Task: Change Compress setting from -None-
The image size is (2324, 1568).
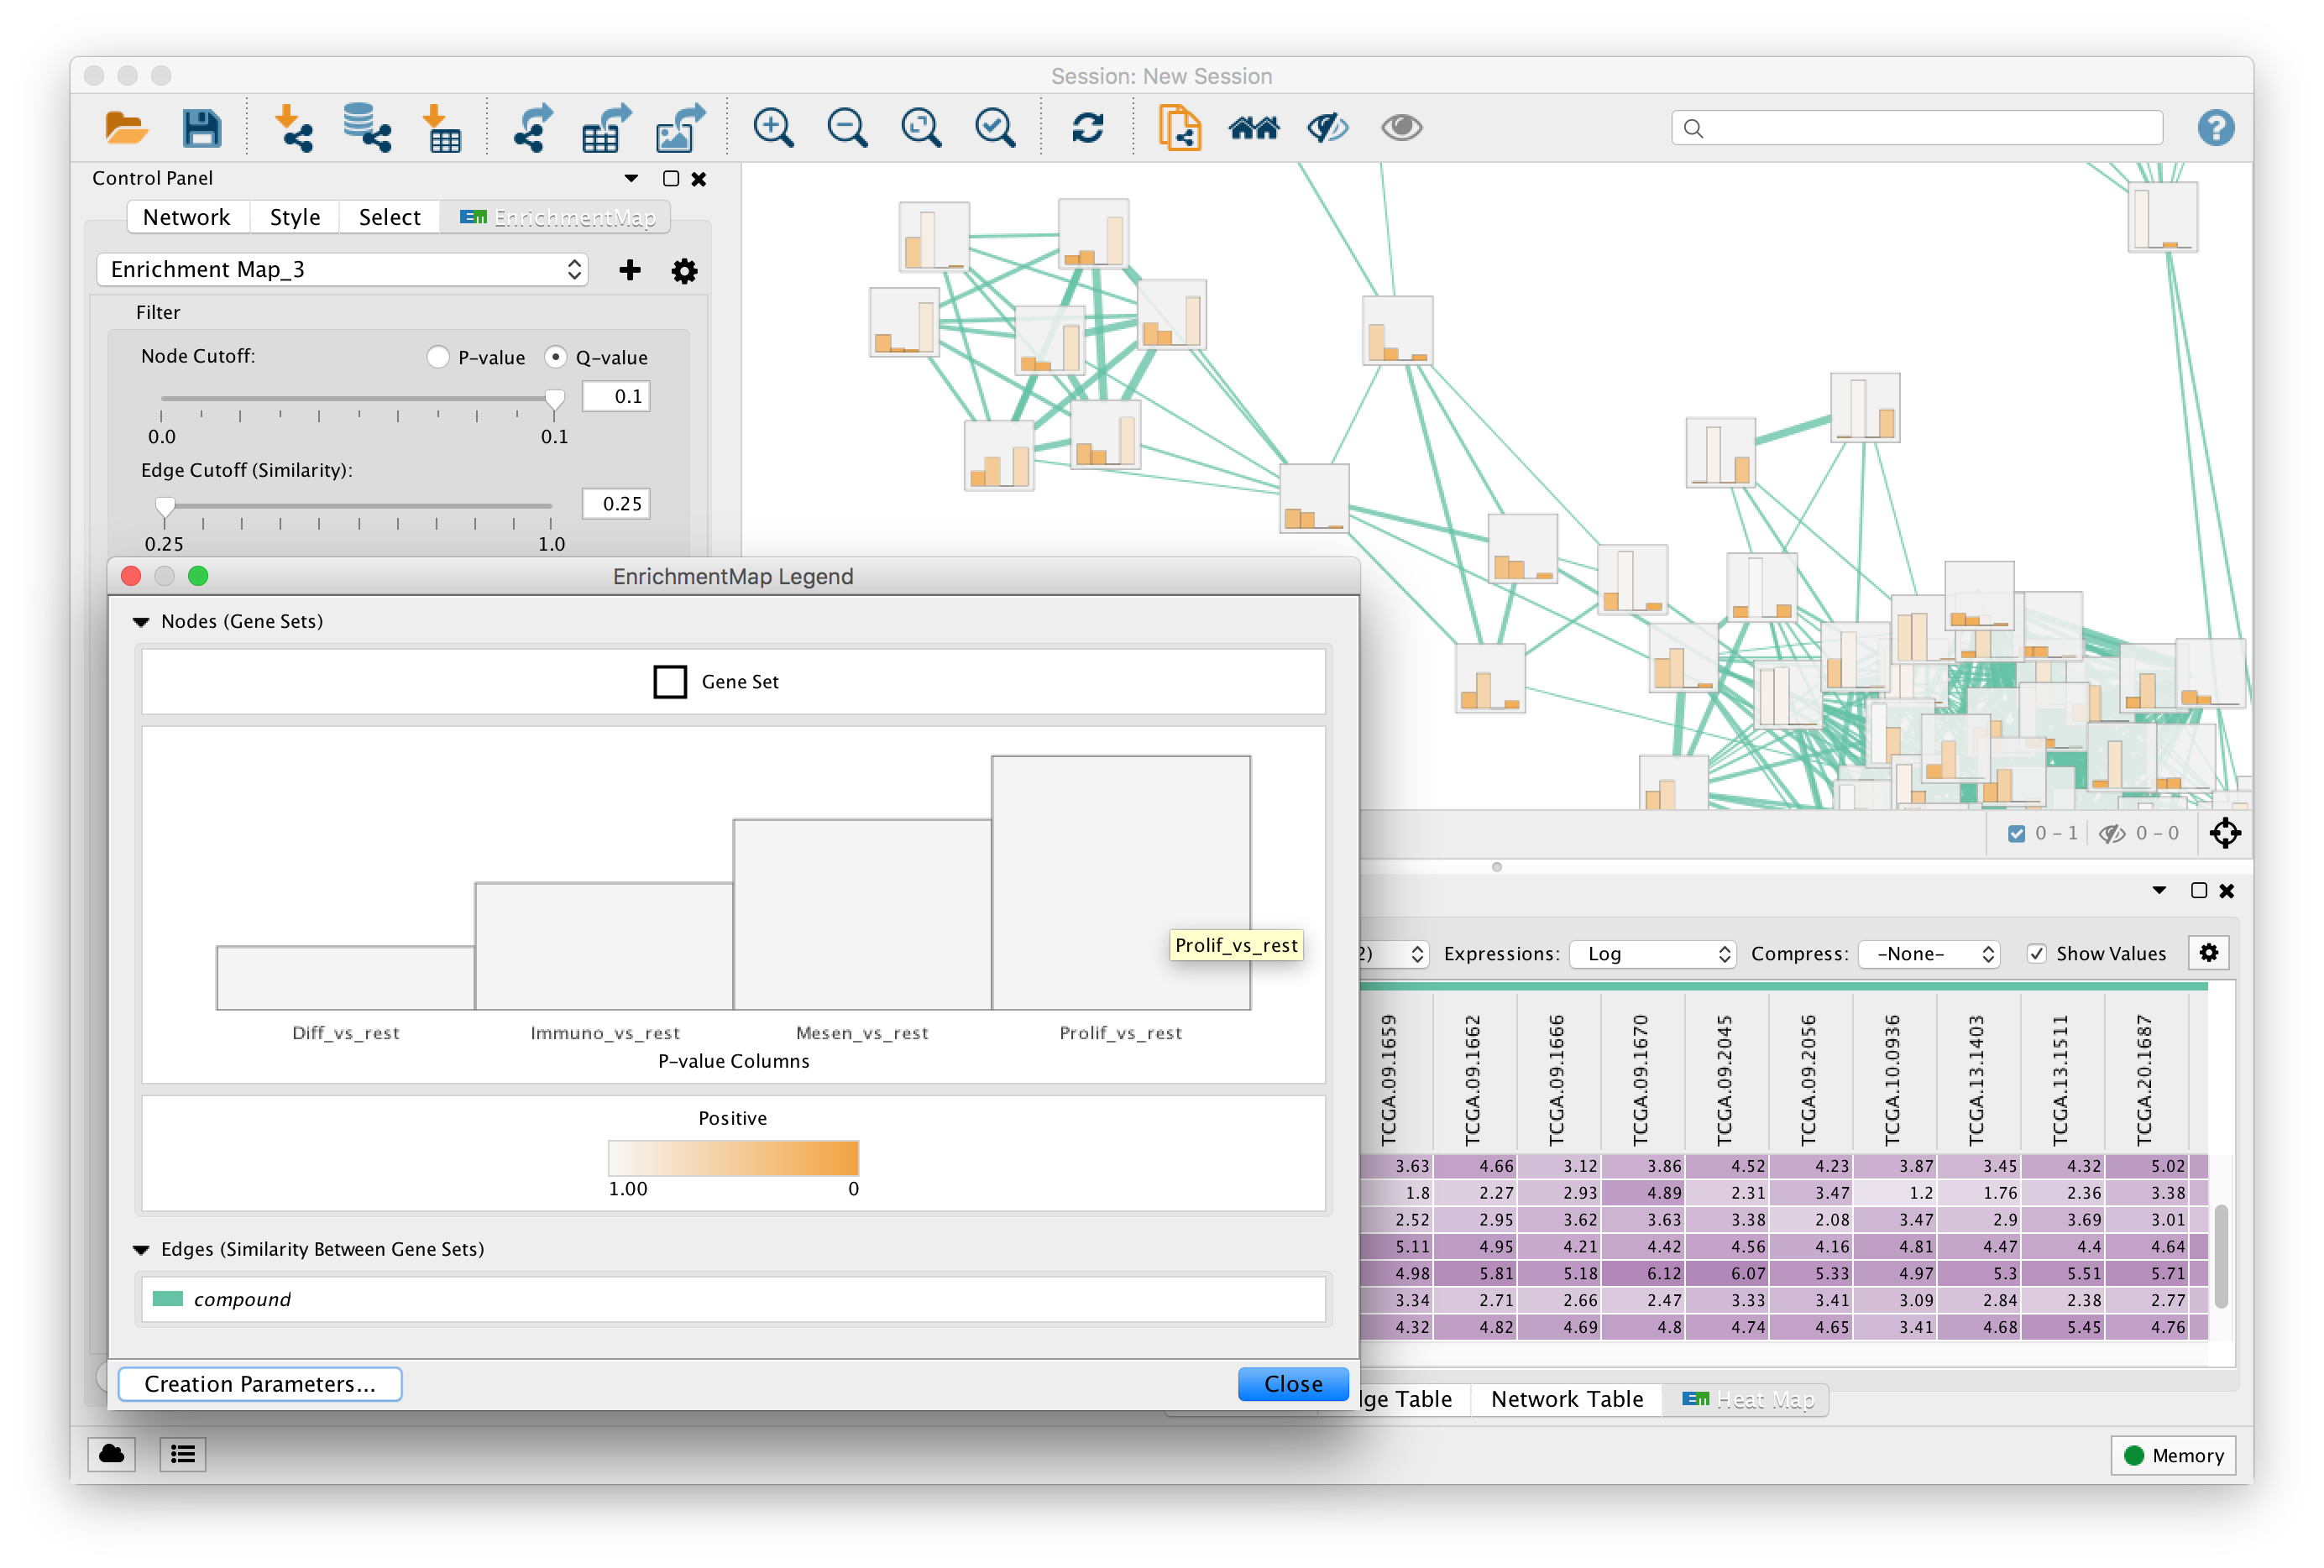Action: 1928,954
